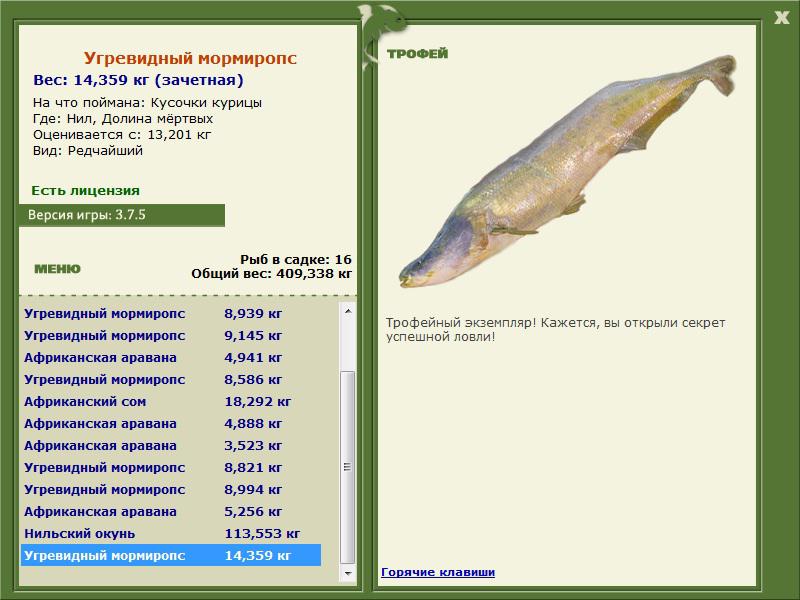Select Нильский окунь 113,553 кг row

(x=171, y=533)
